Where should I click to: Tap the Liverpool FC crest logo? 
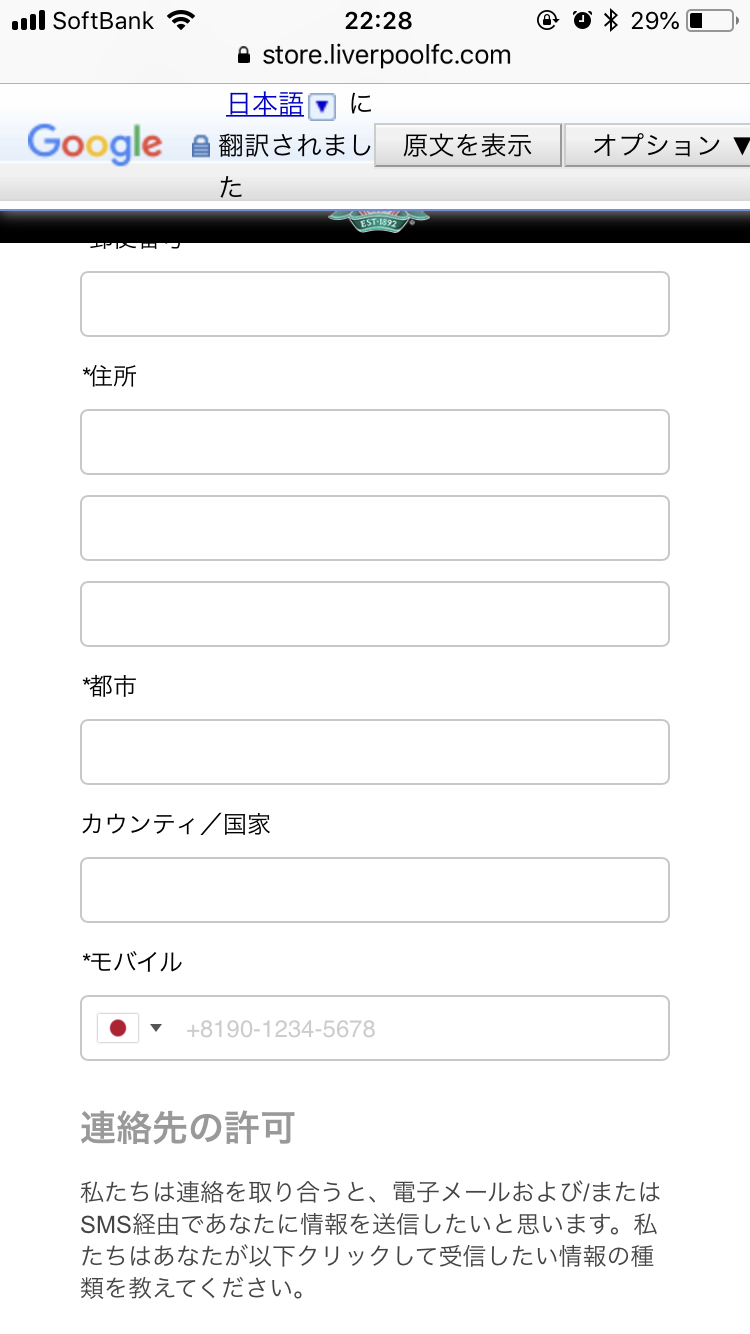[x=379, y=219]
